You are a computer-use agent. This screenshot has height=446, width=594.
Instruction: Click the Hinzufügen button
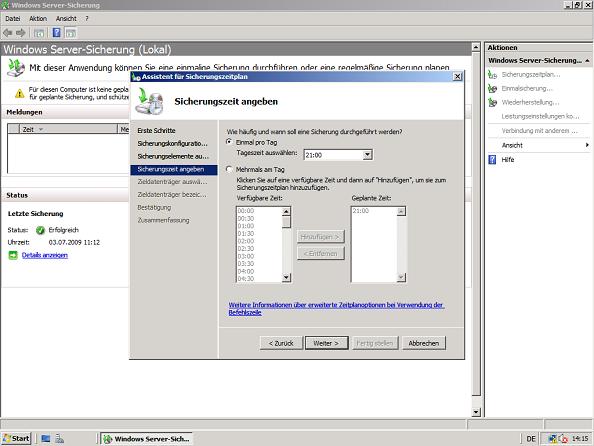click(x=320, y=237)
